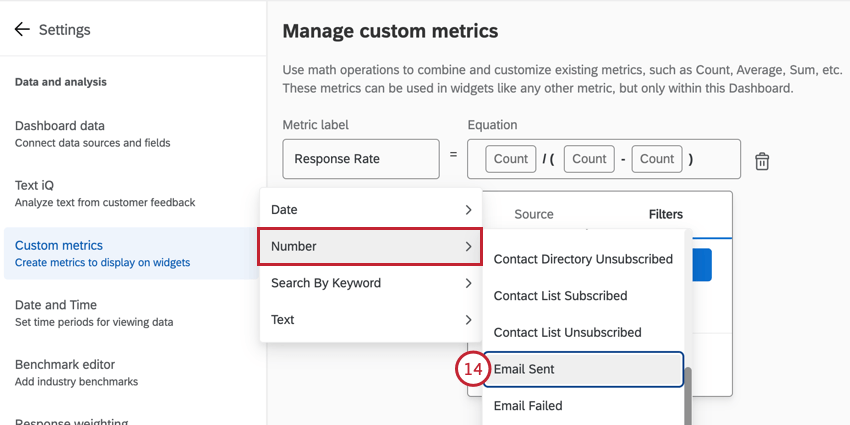Choose Contact List Unsubscribed field
Screen dimensions: 850x425
coord(567,332)
